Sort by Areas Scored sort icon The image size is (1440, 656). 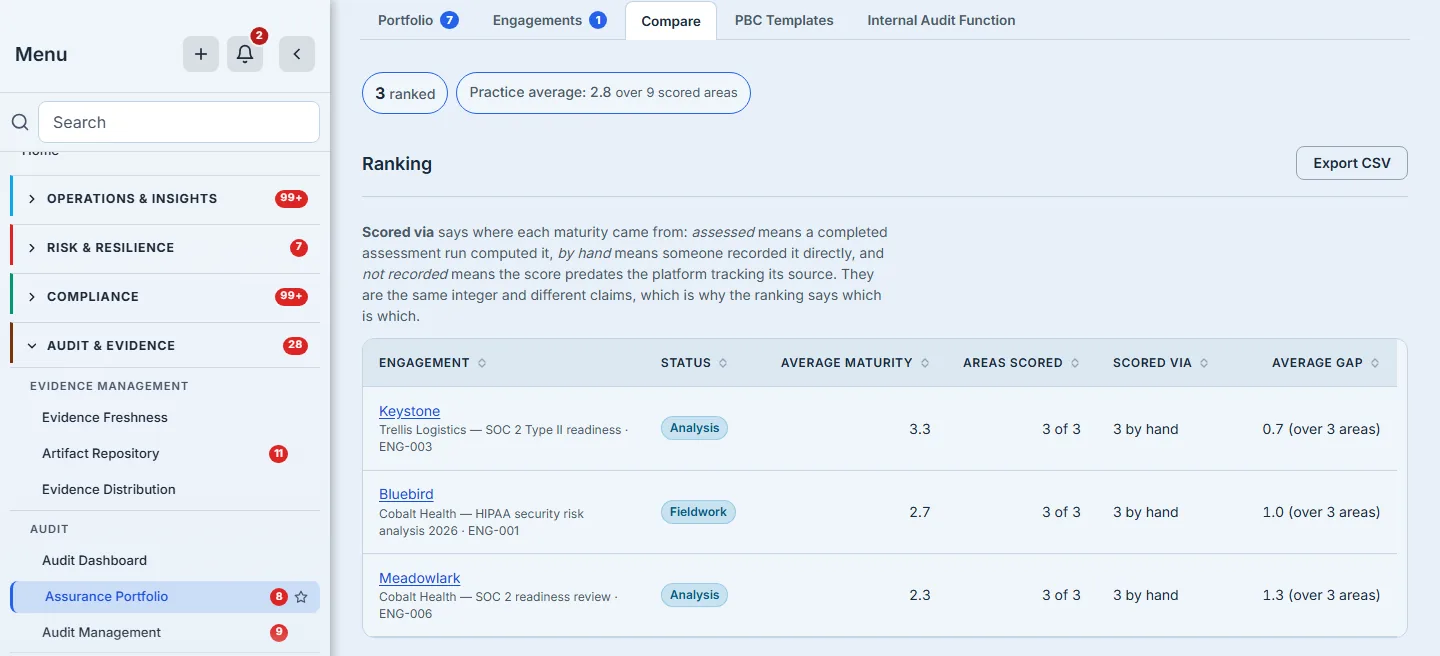[1075, 363]
